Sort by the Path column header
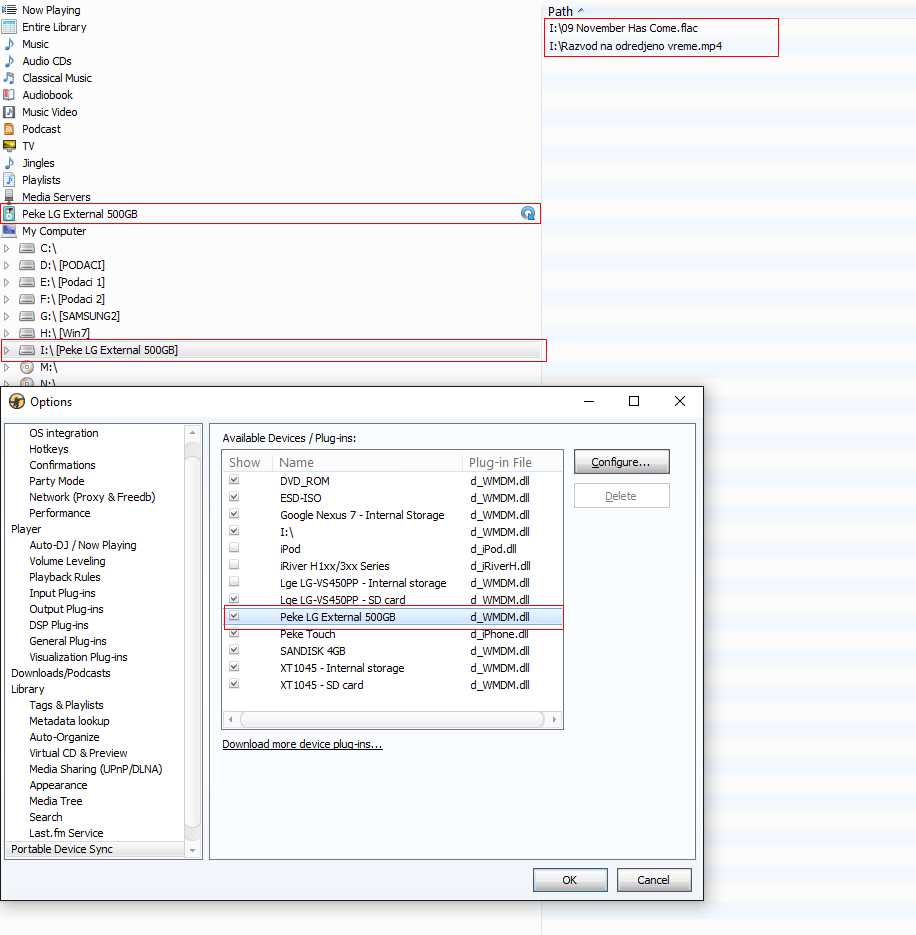The height and width of the screenshot is (935, 916). point(560,11)
